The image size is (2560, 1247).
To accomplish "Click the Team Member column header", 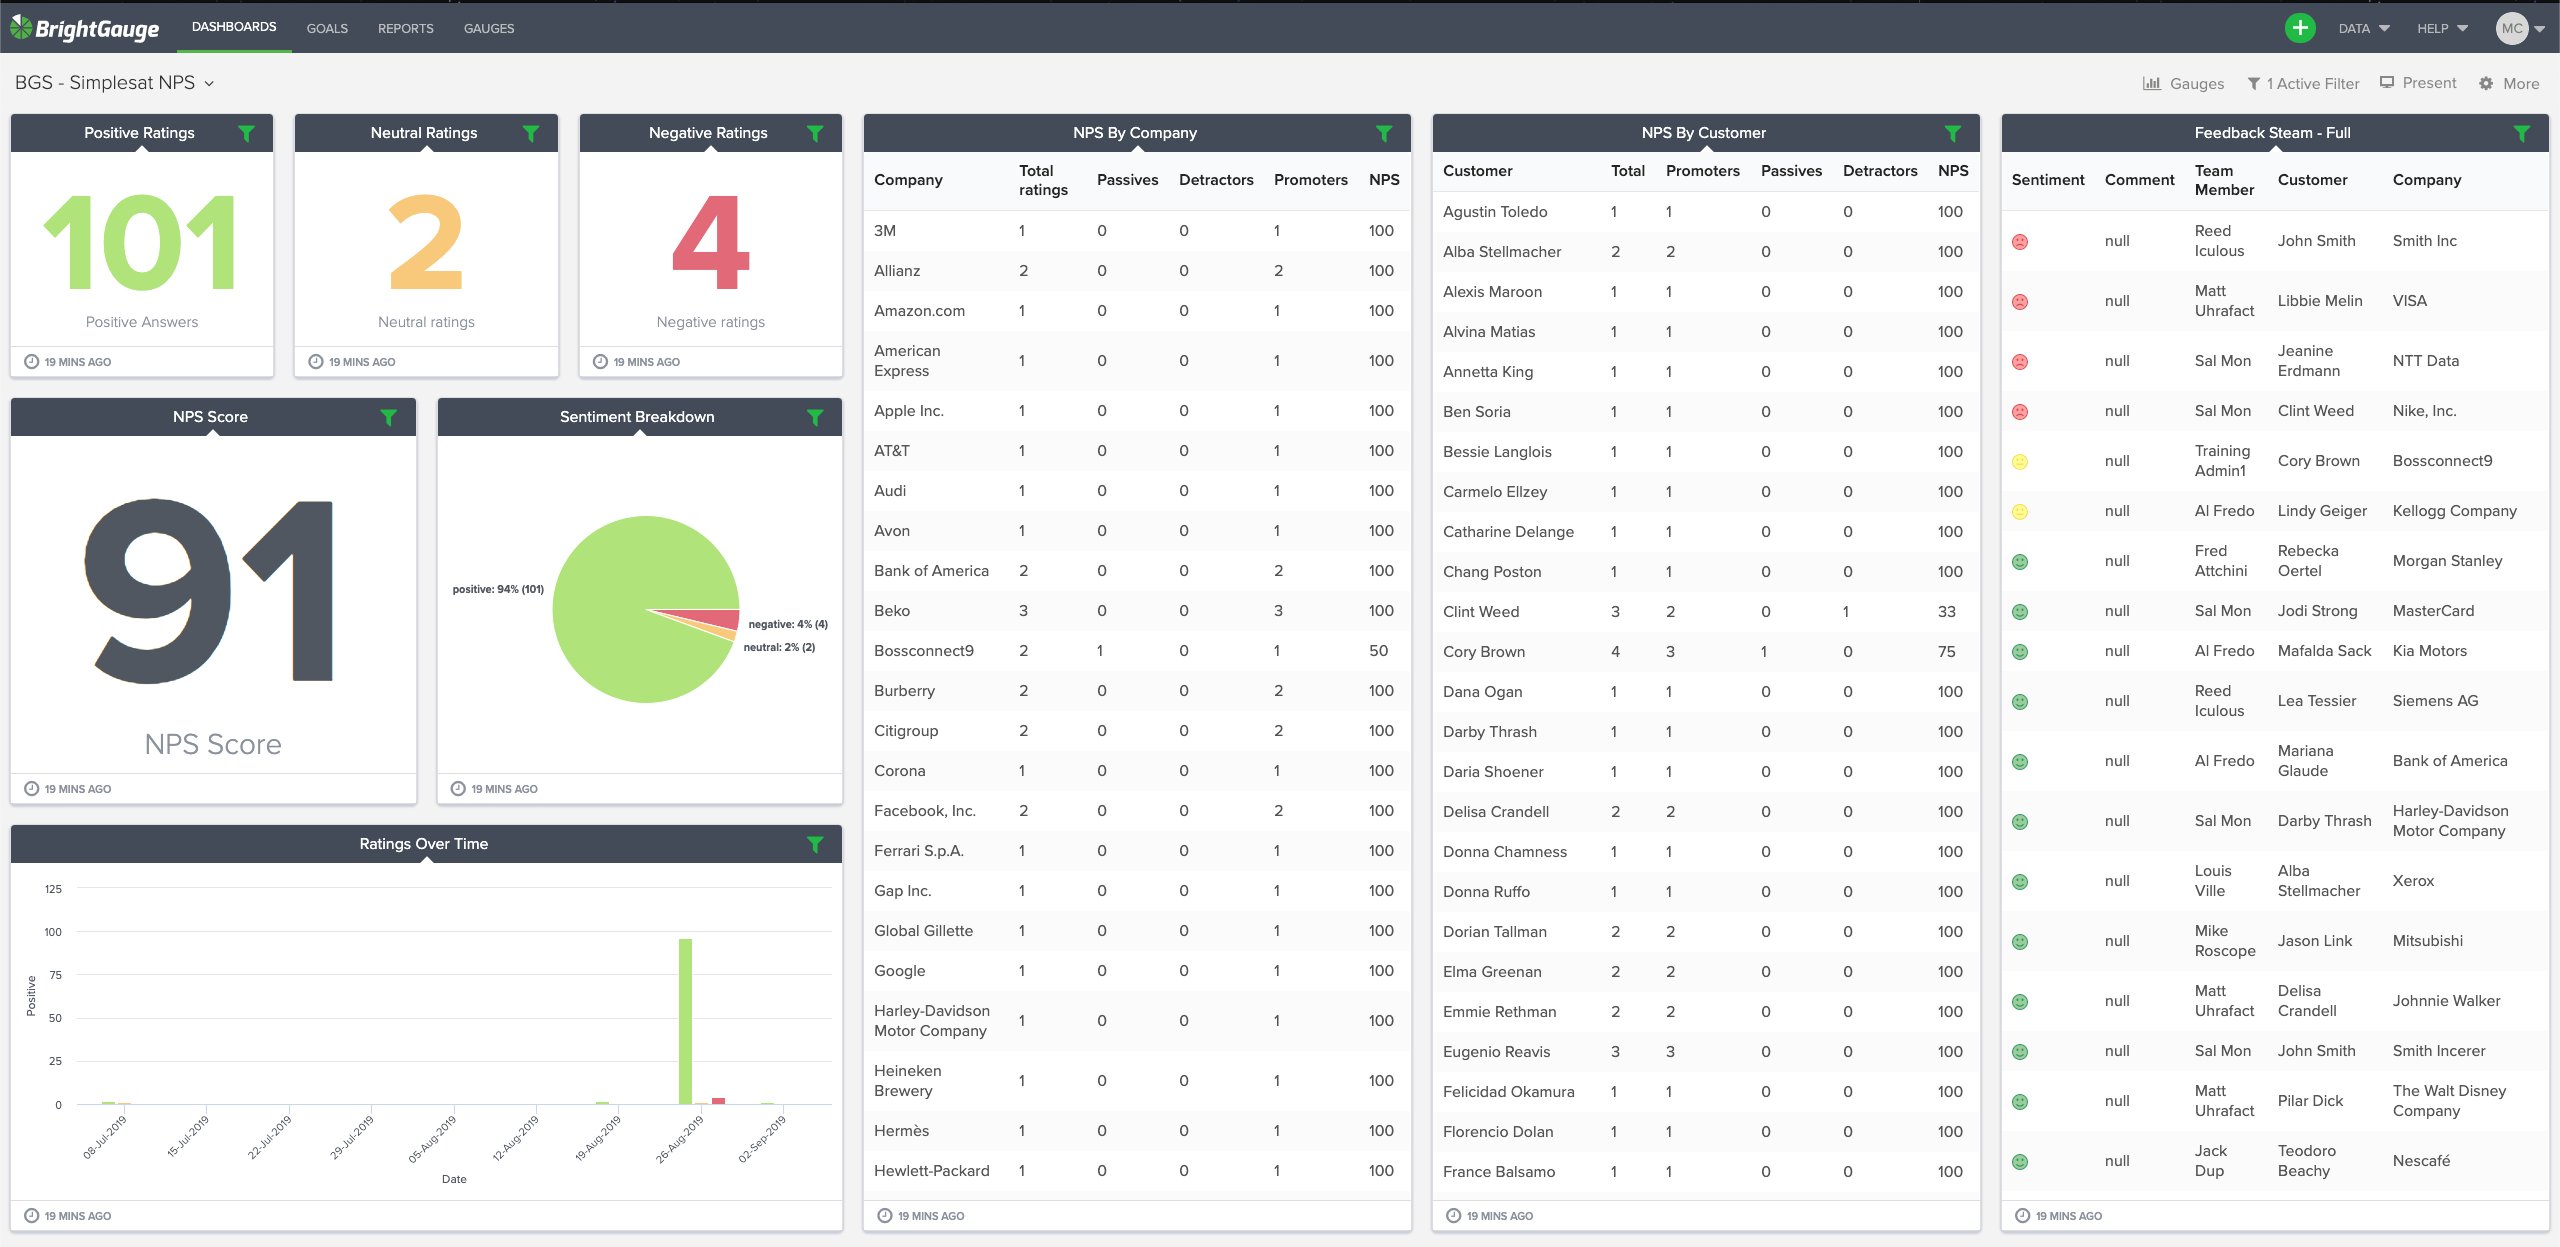I will point(2224,180).
